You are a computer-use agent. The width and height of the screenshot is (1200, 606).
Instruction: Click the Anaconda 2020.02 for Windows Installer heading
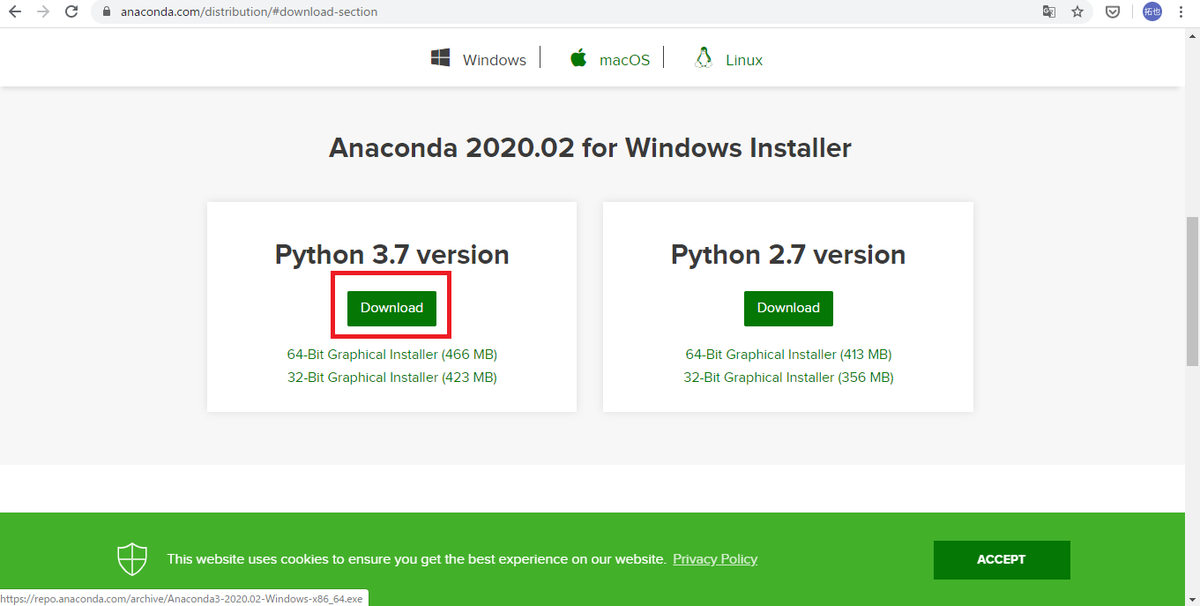pyautogui.click(x=590, y=149)
